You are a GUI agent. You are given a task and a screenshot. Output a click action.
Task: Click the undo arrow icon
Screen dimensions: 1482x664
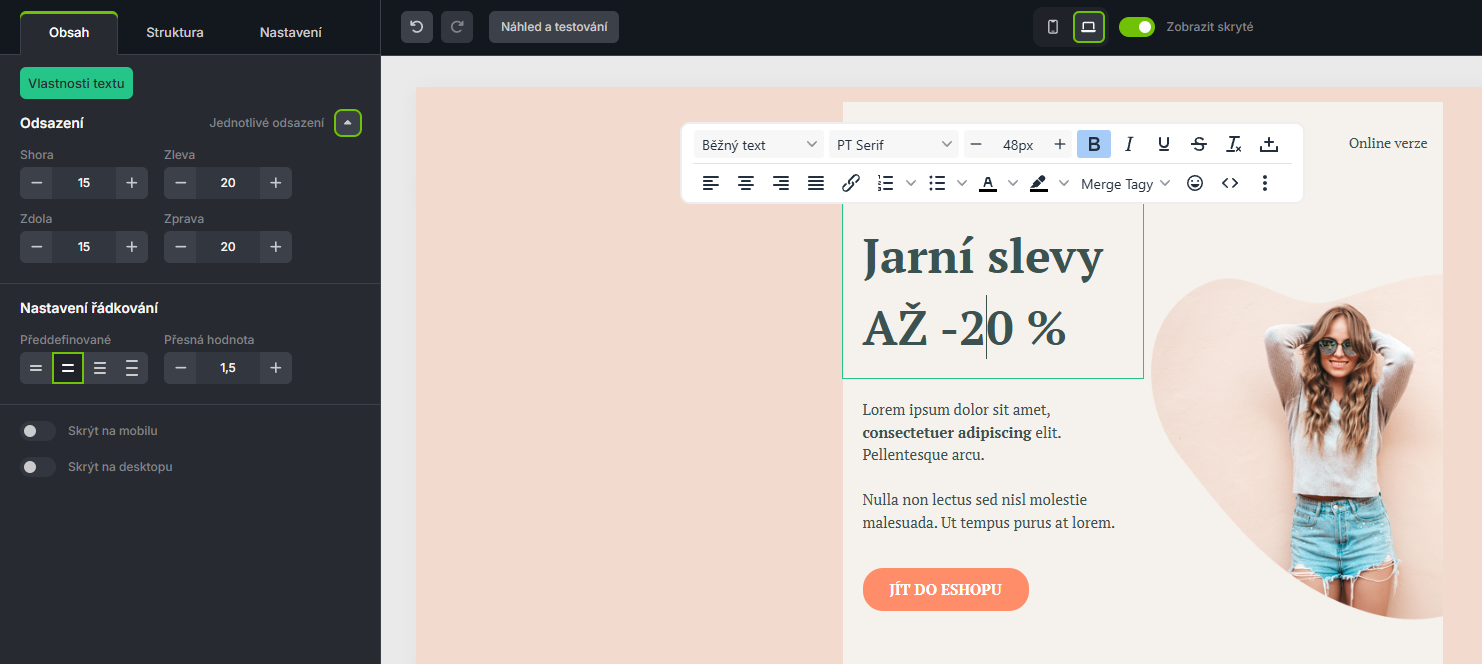417,27
